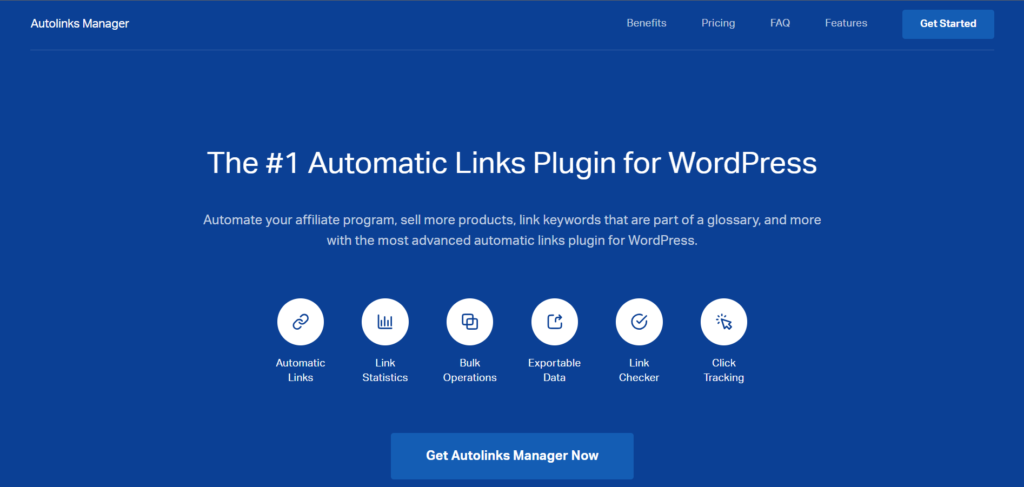This screenshot has width=1024, height=487.
Task: Click the Autolinks Manager site logo text
Action: [x=80, y=24]
